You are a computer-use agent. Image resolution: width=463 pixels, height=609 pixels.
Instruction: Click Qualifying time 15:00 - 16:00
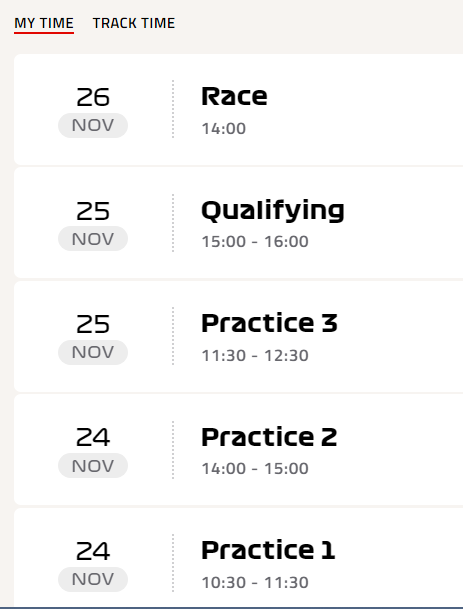coord(255,242)
